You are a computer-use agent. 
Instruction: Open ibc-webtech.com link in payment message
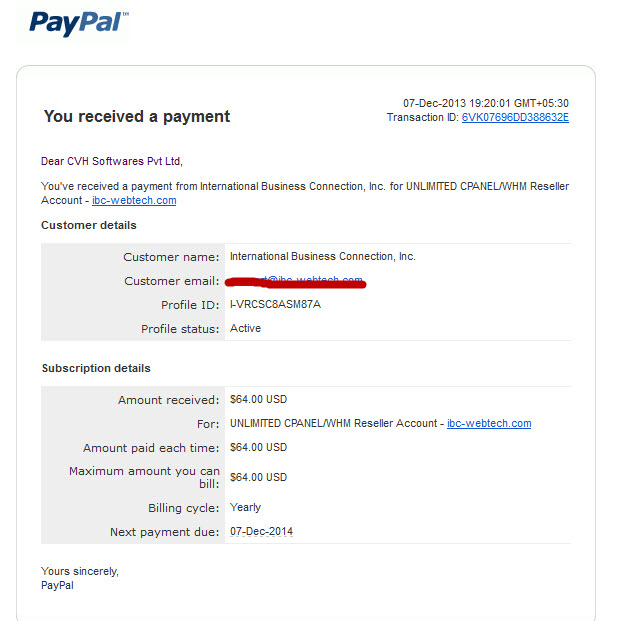[x=134, y=200]
